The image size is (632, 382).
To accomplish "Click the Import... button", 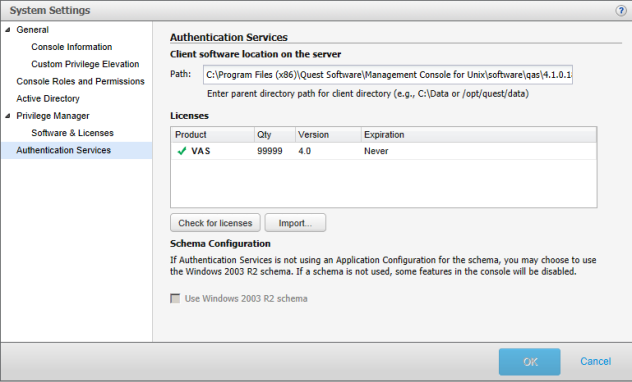I will [x=295, y=223].
